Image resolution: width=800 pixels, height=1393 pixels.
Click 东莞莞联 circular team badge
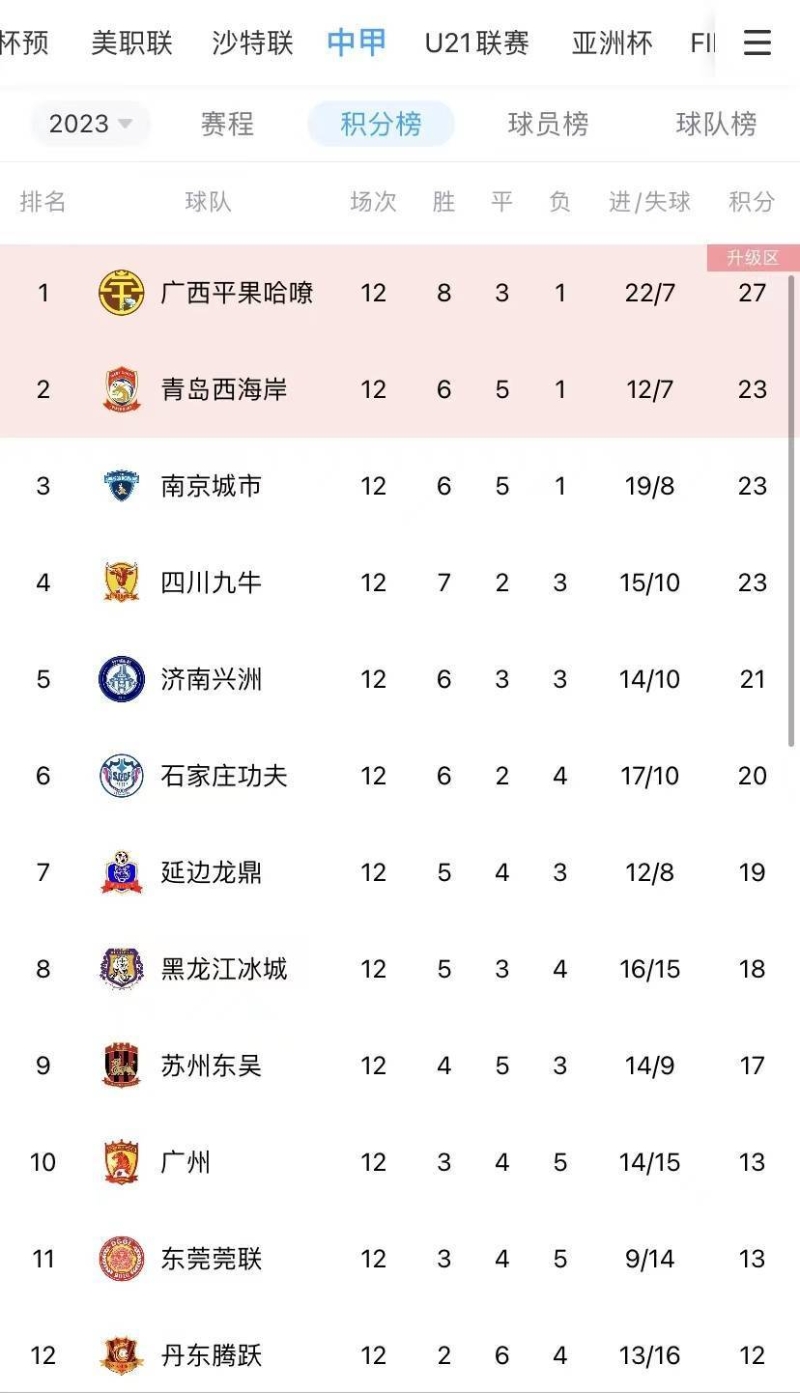121,1259
